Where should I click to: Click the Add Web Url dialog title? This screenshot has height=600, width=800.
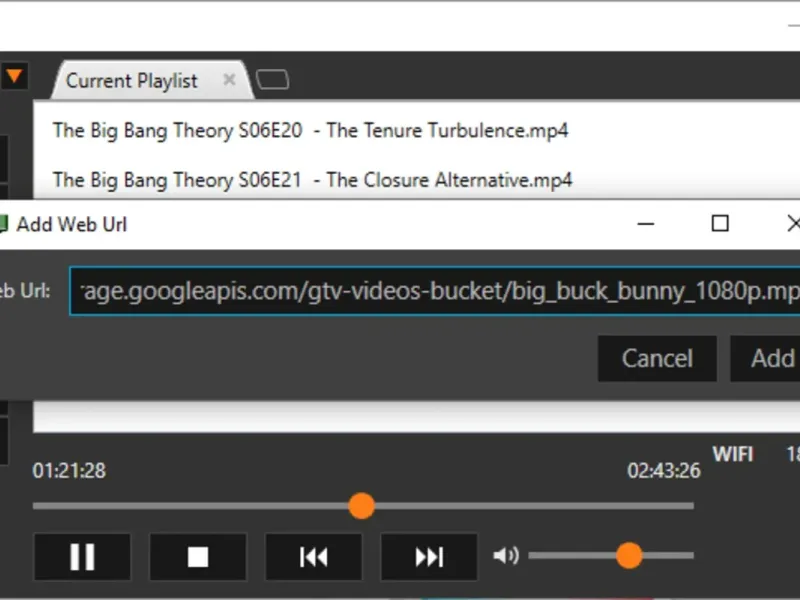(x=72, y=224)
